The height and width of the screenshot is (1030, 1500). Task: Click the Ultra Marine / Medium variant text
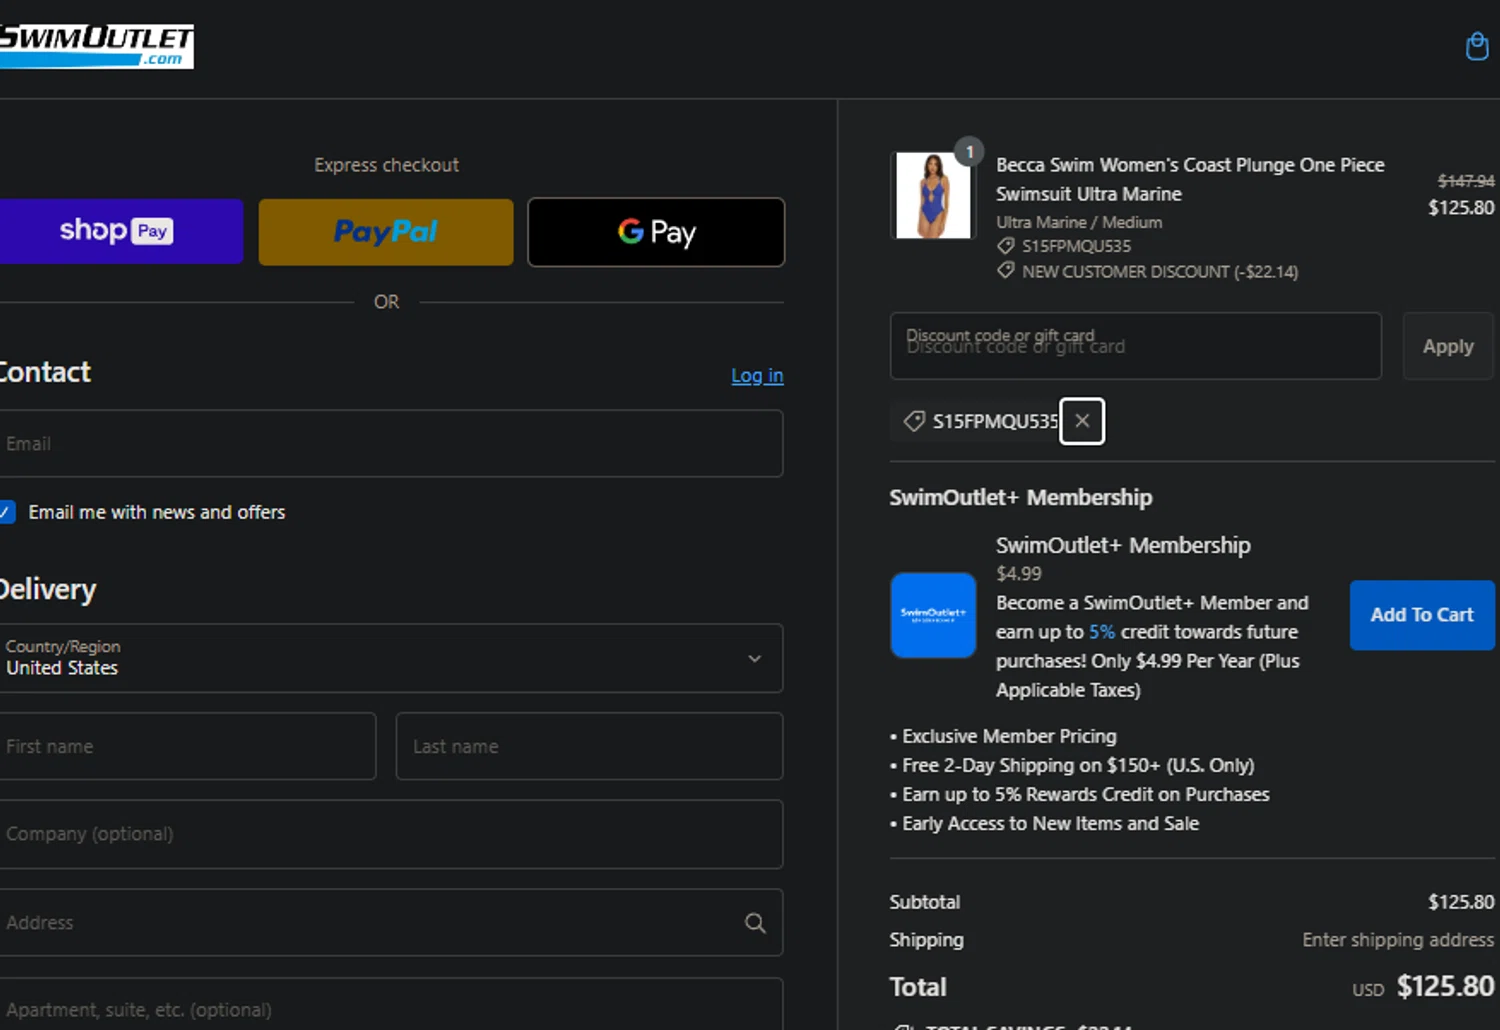click(x=1079, y=222)
